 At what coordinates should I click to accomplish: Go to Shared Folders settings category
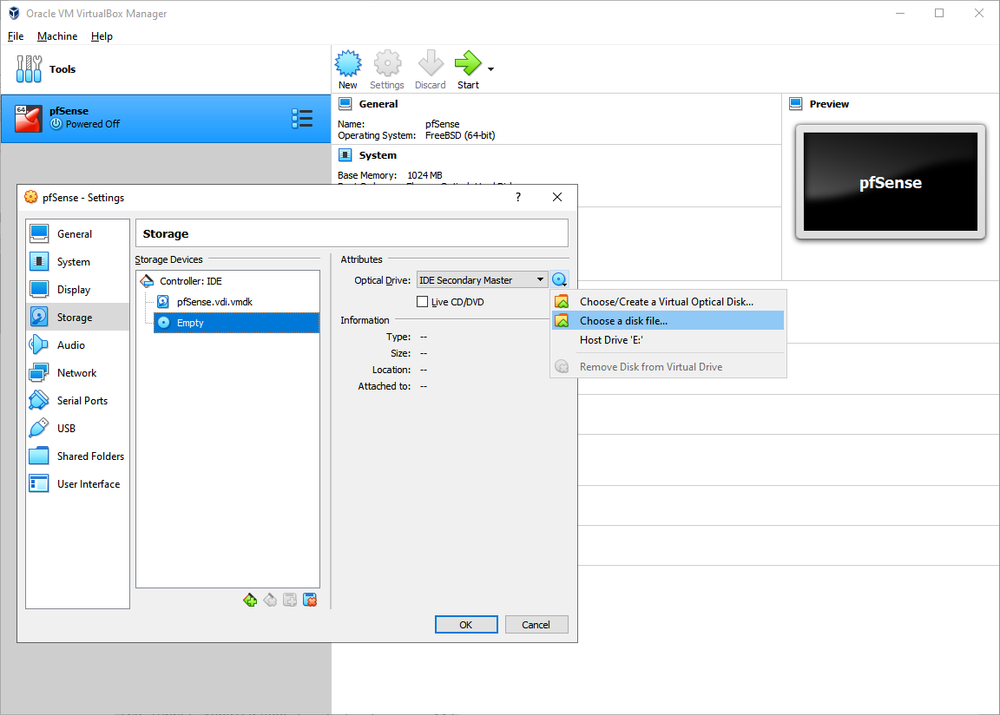77,456
